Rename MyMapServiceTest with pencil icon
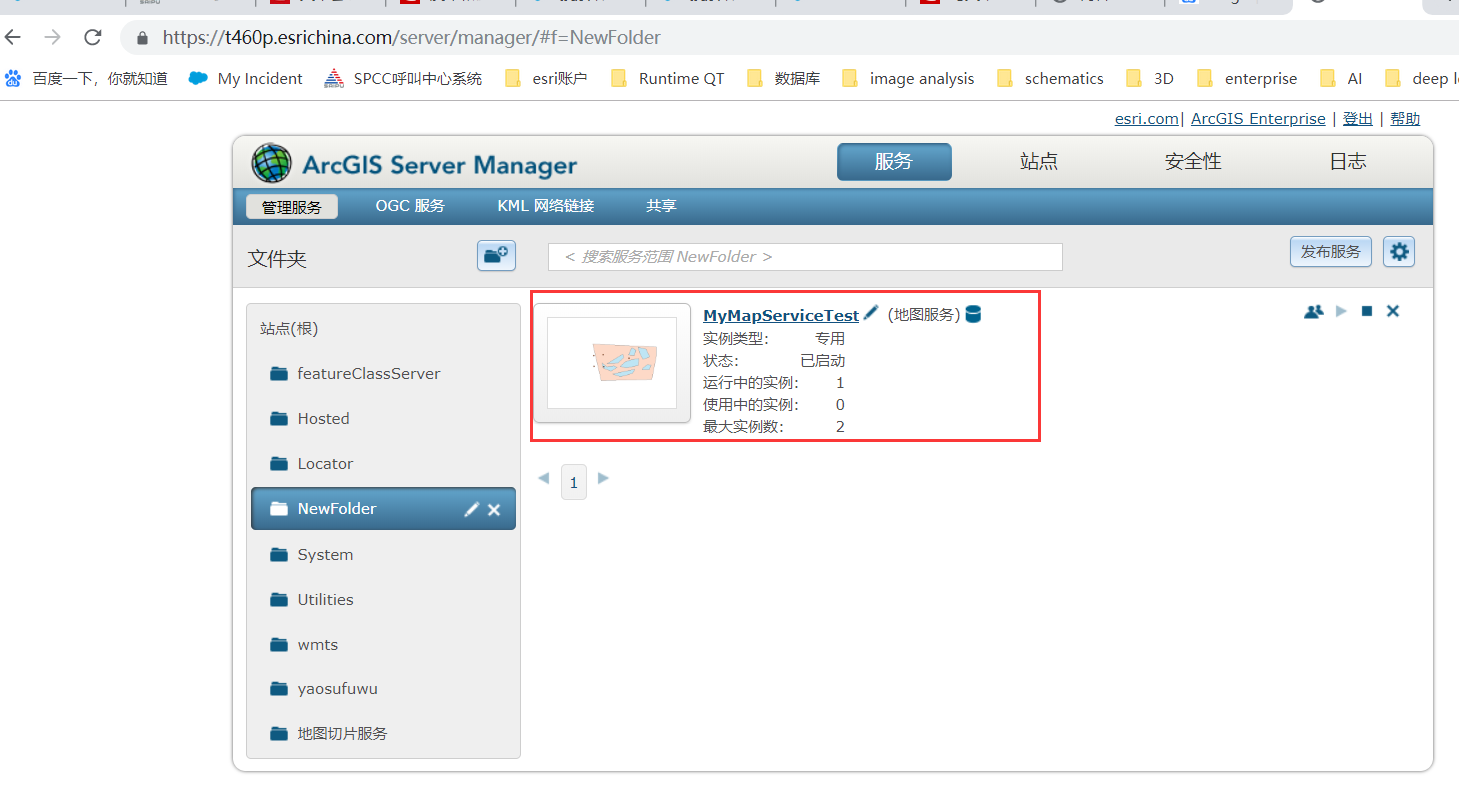The width and height of the screenshot is (1459, 809). pyautogui.click(x=870, y=313)
